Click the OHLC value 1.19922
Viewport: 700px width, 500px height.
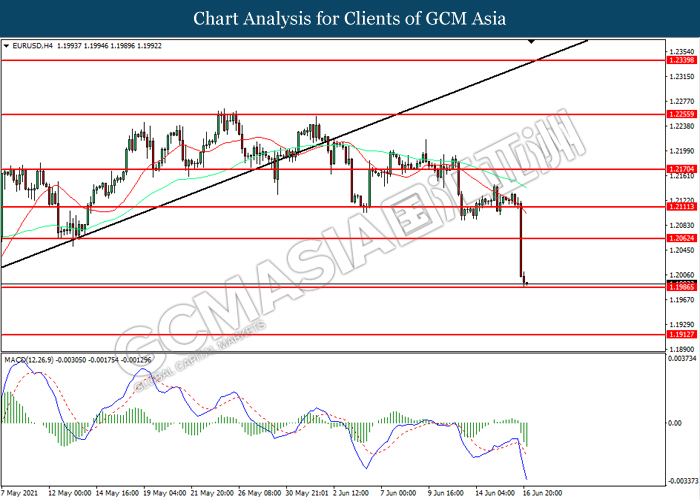[x=150, y=46]
